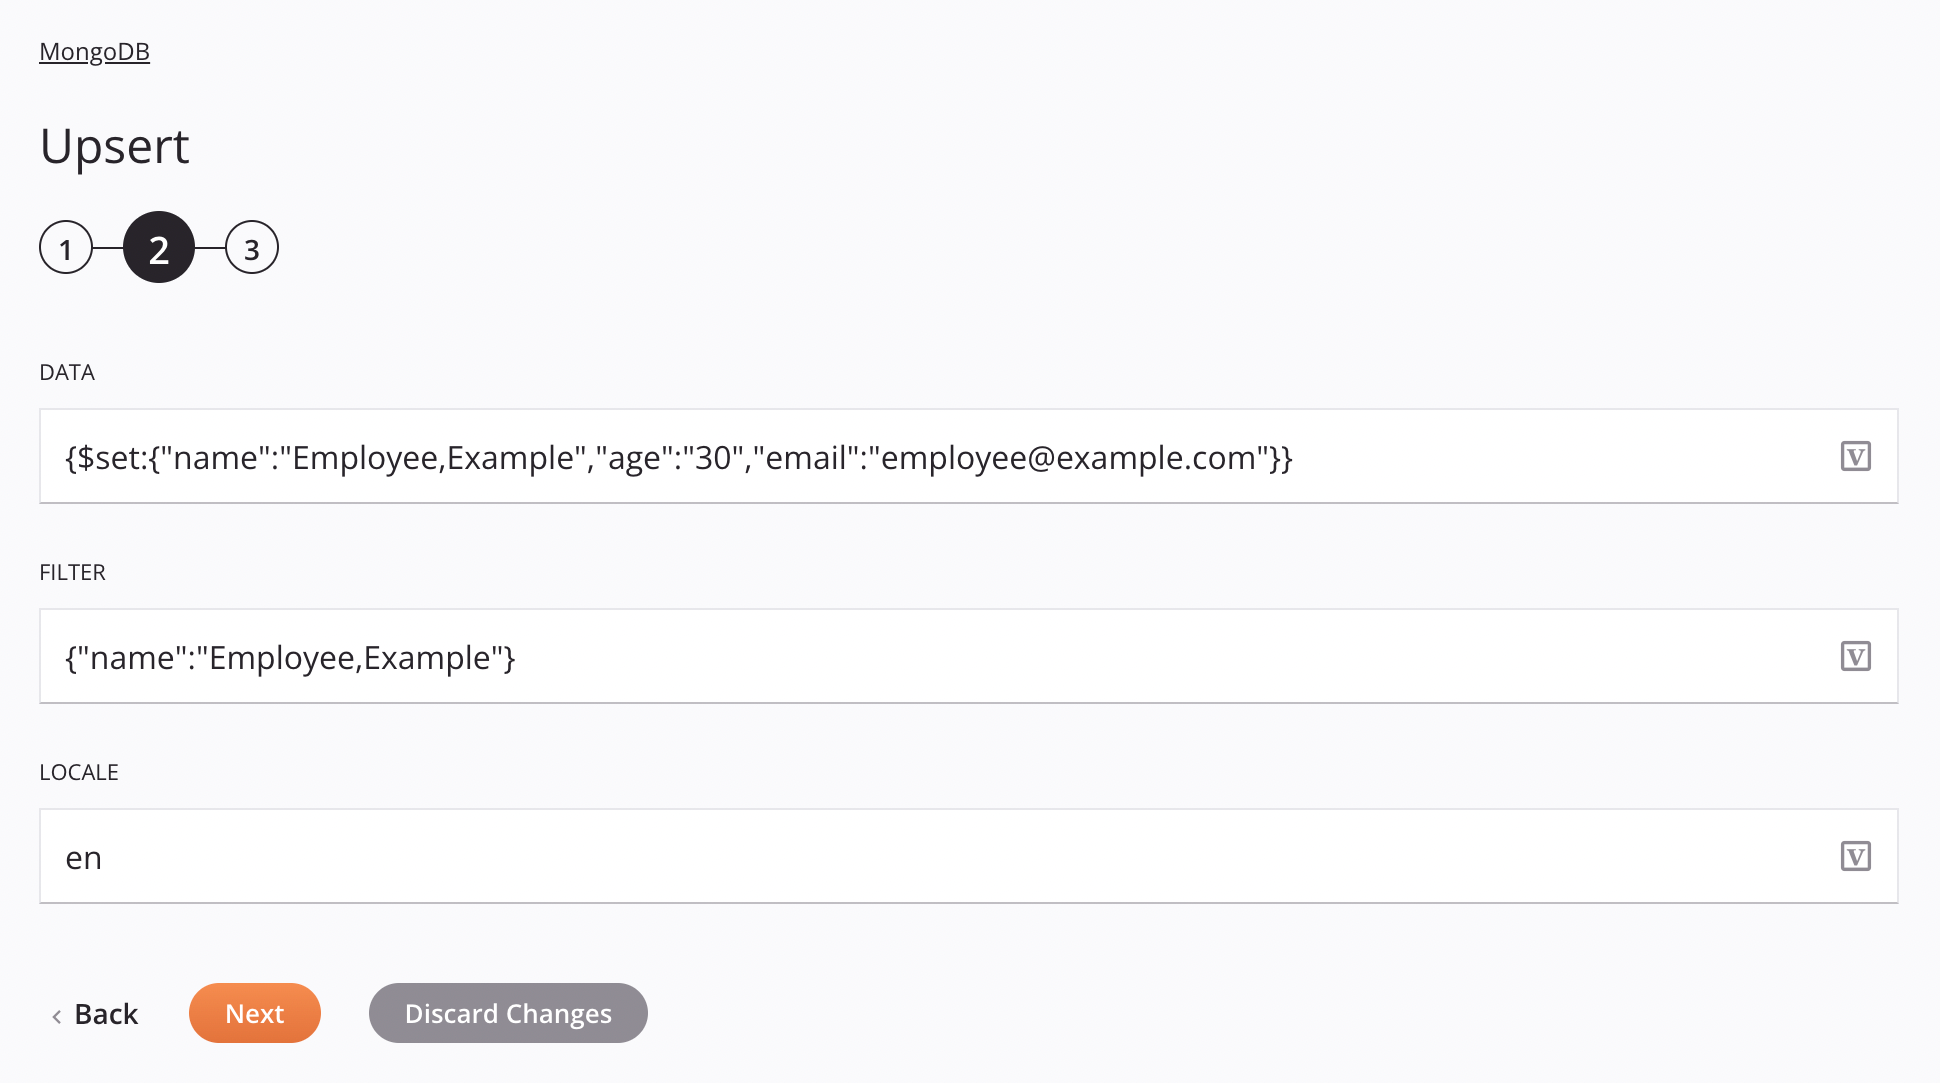Click the FILTER input field
This screenshot has height=1083, width=1940.
[x=969, y=655]
